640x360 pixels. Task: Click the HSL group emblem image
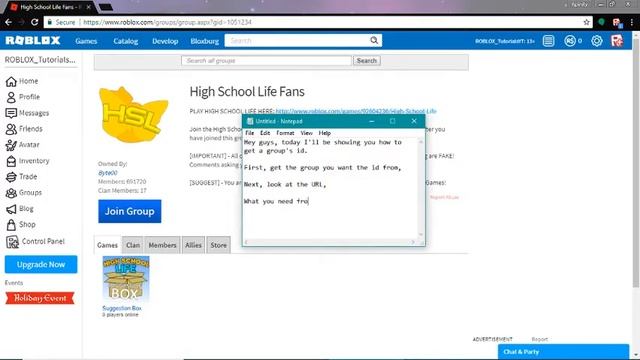coord(133,115)
